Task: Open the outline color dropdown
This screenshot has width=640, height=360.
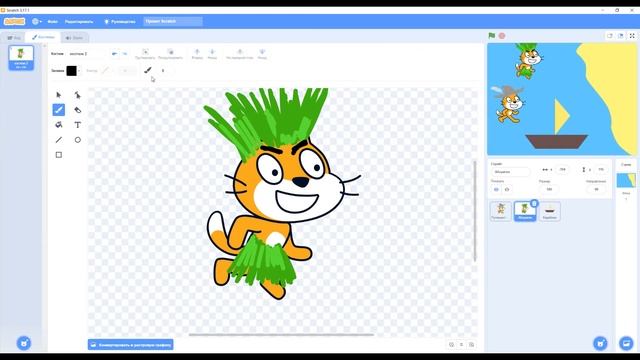Action: [x=107, y=71]
